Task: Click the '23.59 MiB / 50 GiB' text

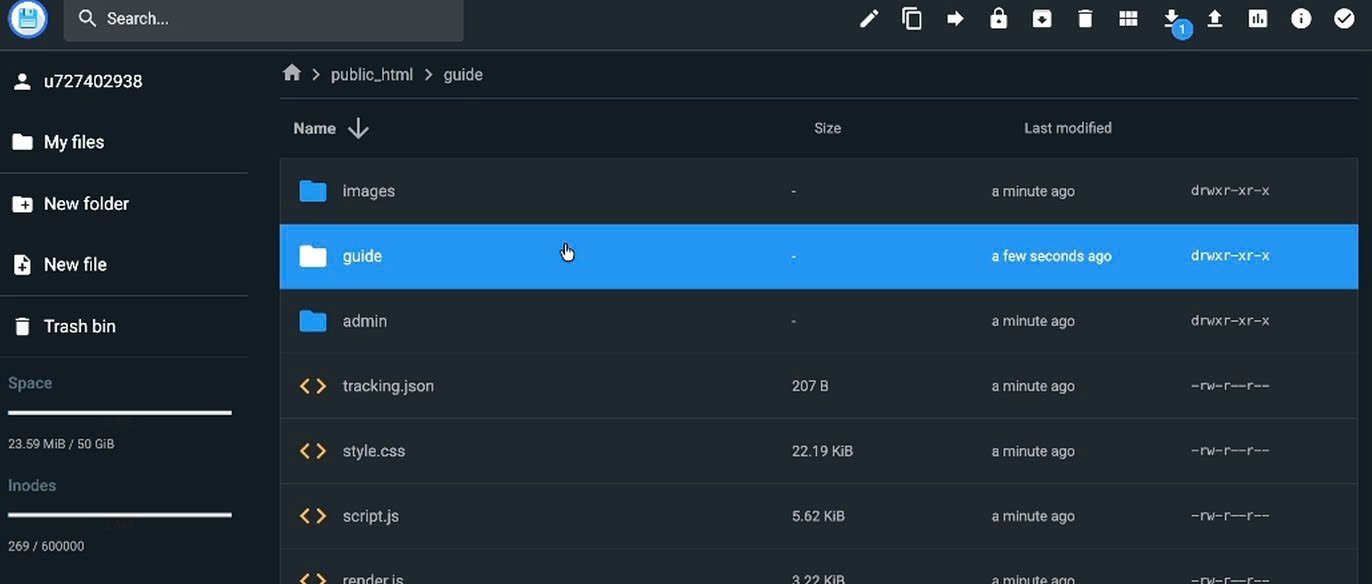Action: point(61,443)
